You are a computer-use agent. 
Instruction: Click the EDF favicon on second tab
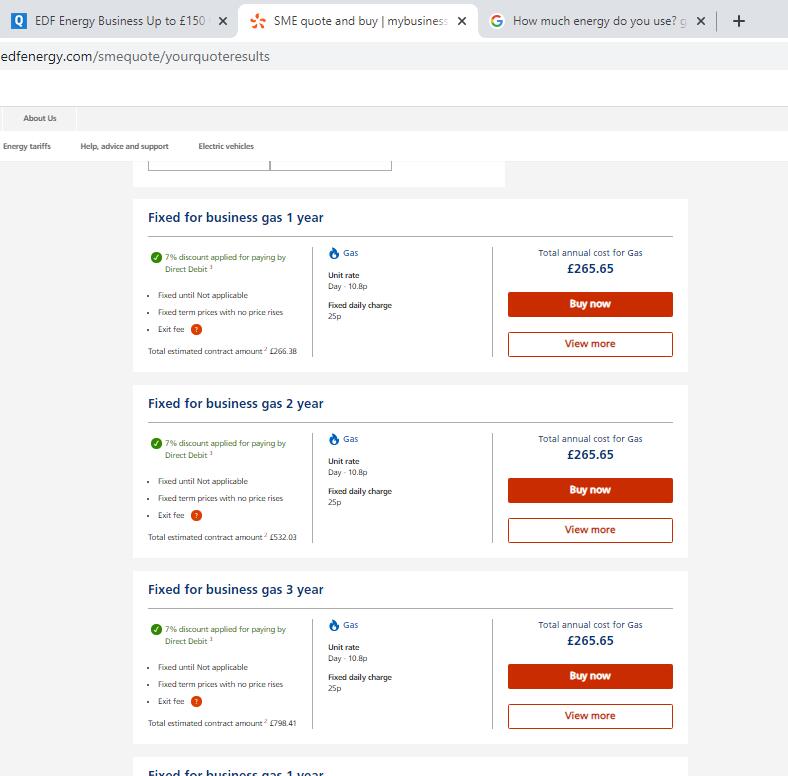pos(258,21)
